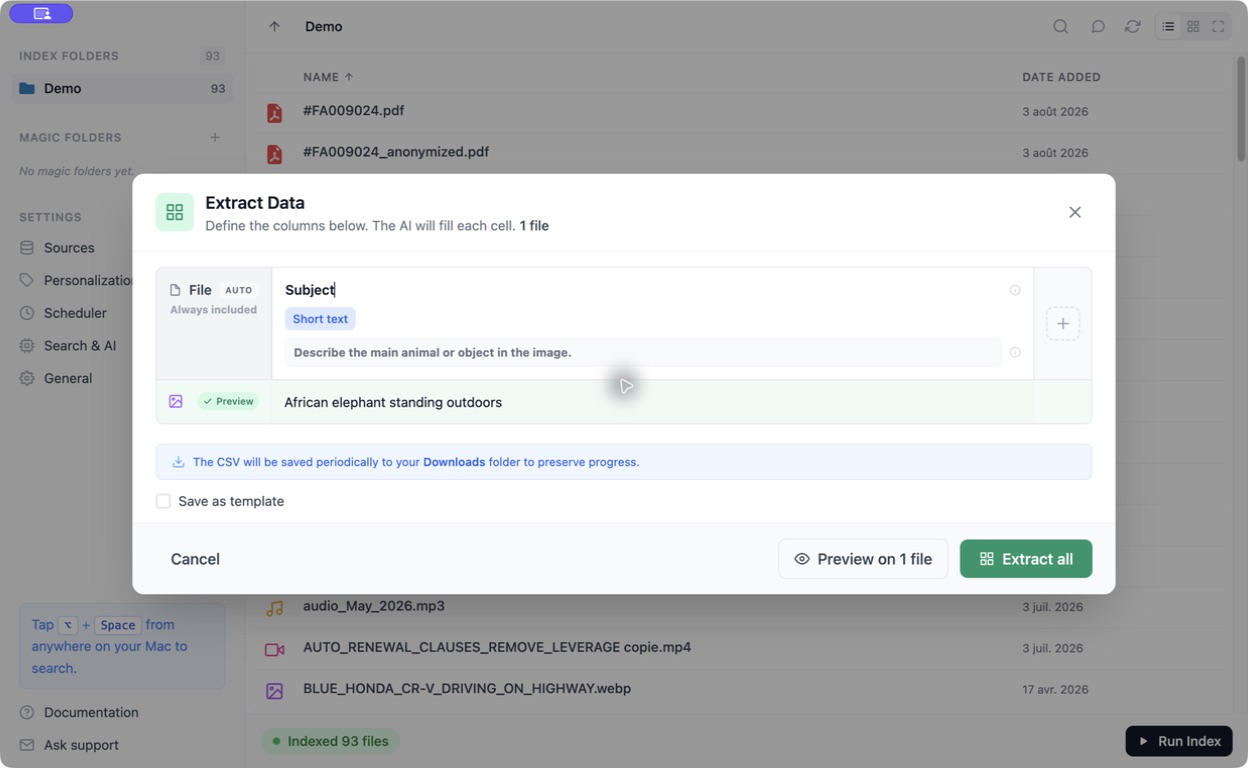
Task: Switch to grid view icon
Action: [x=1193, y=27]
